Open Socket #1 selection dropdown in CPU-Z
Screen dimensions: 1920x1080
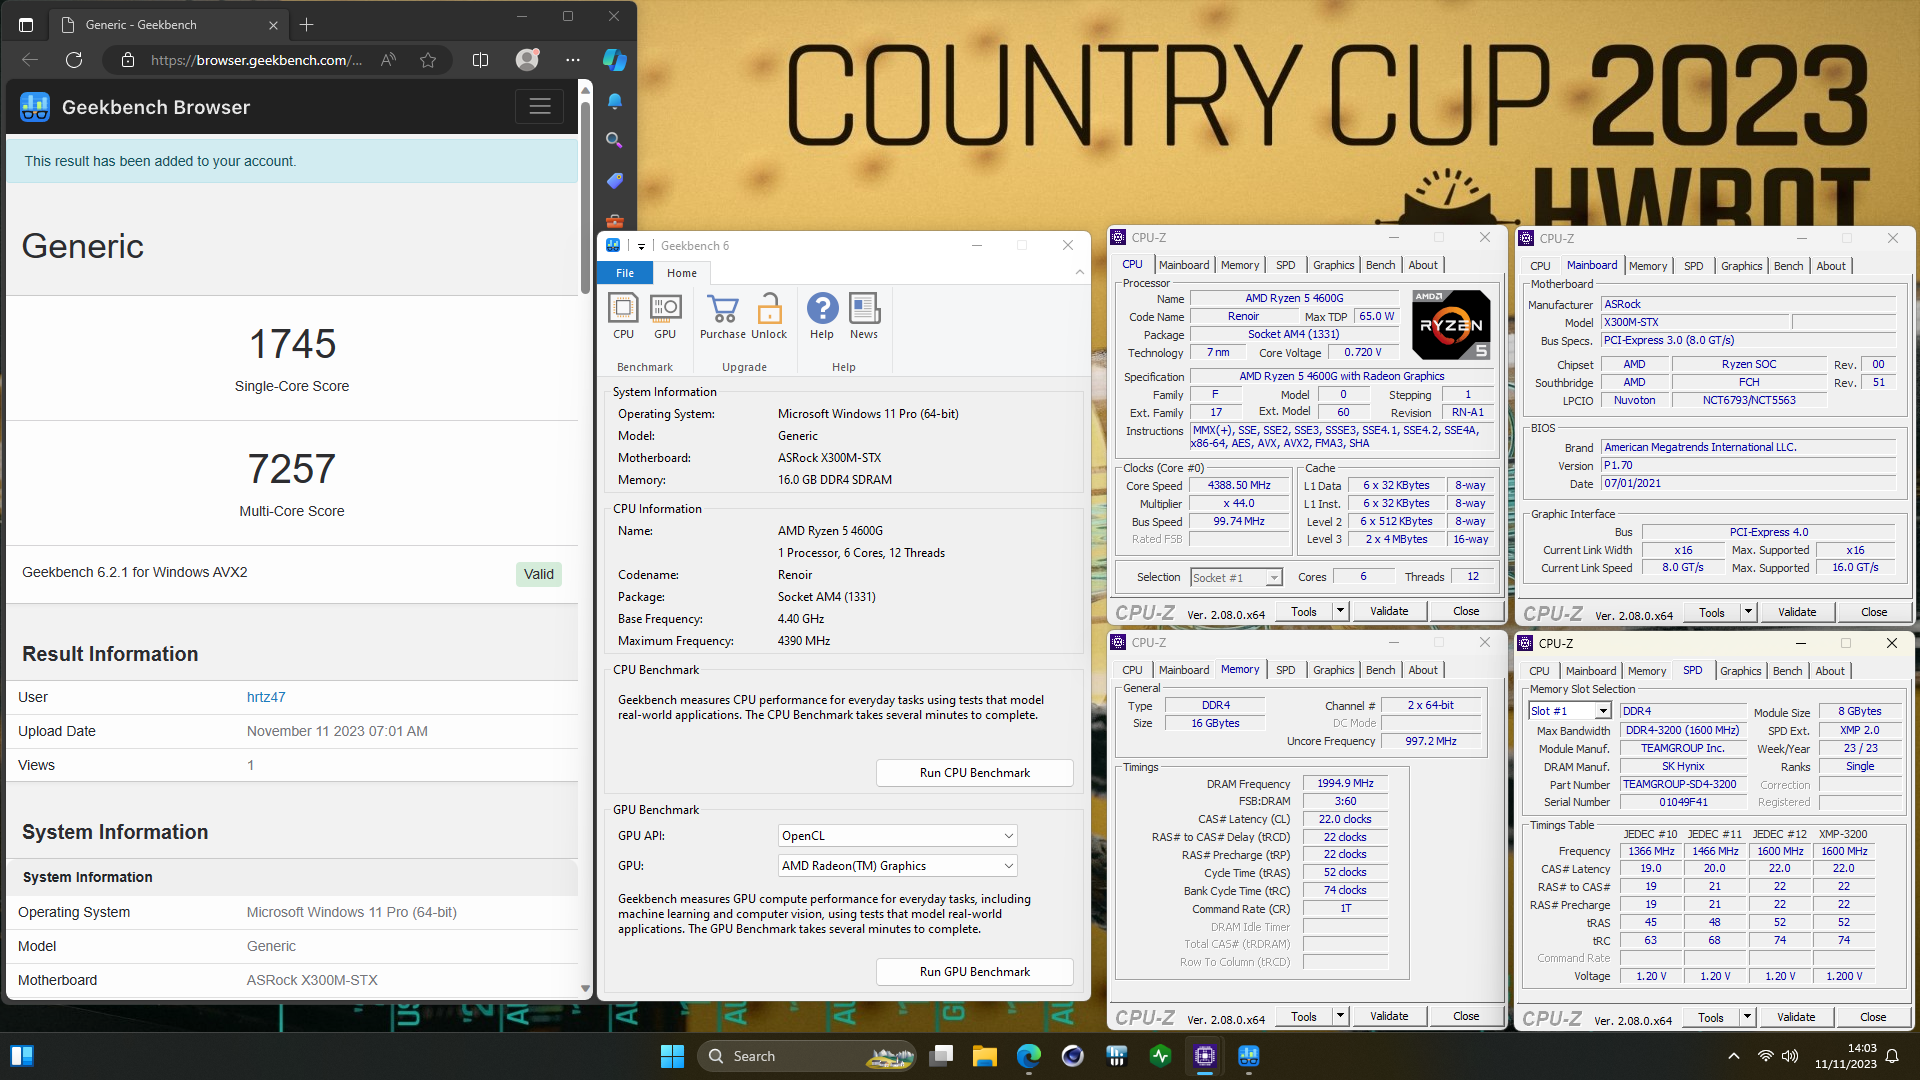click(1236, 578)
